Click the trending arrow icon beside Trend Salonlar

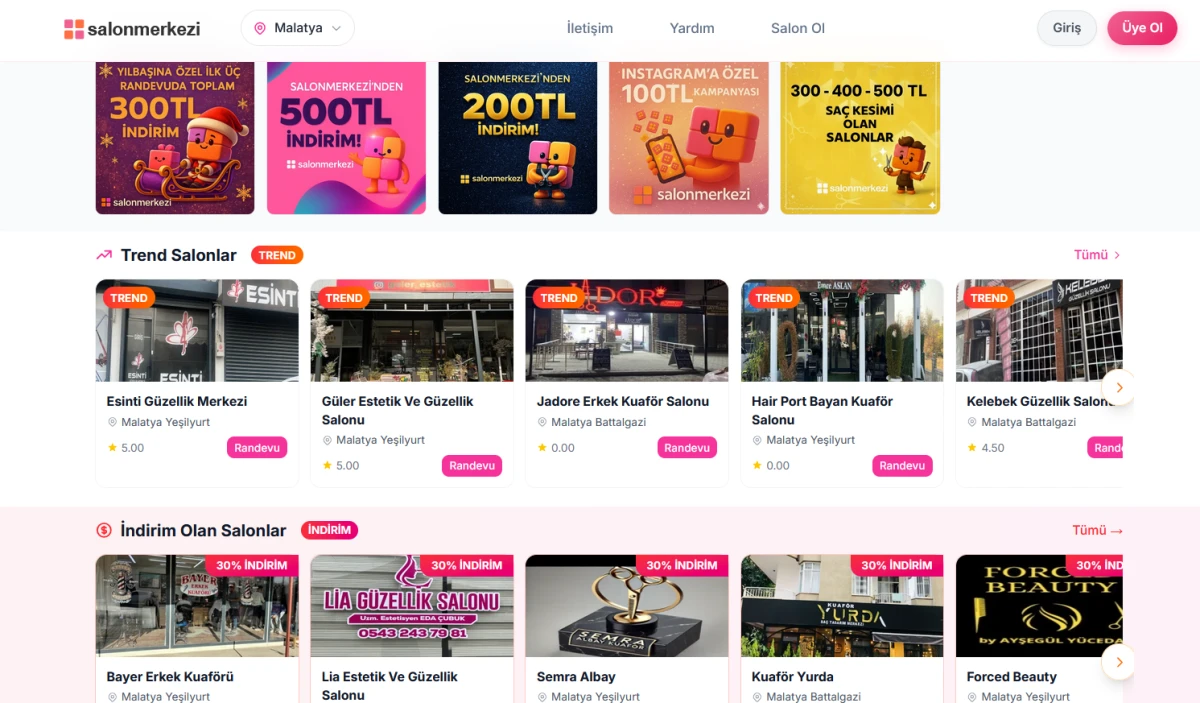tap(104, 255)
